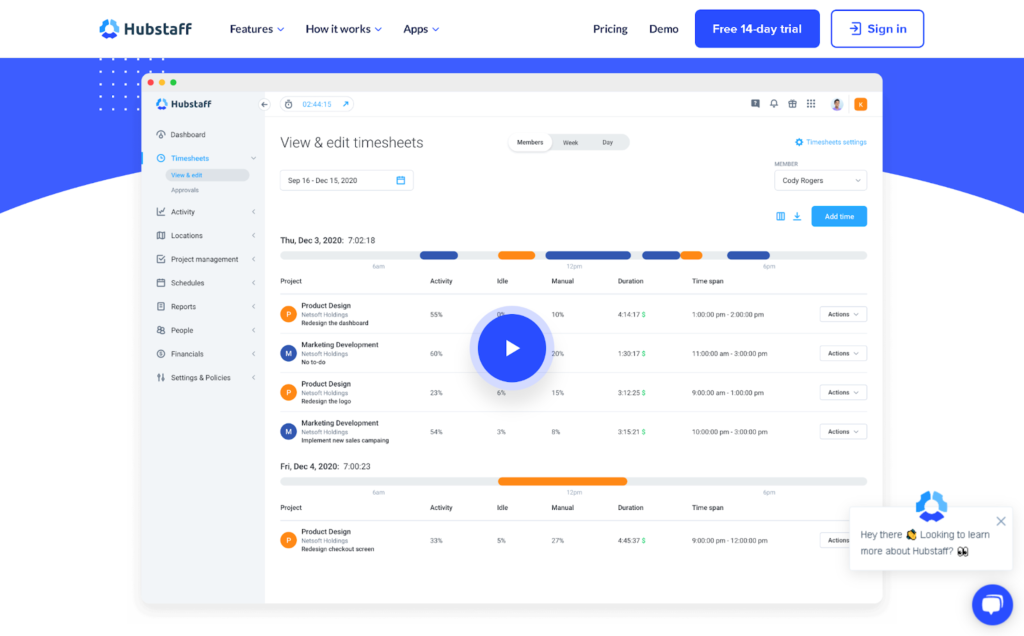The width and height of the screenshot is (1024, 636).
Task: Click the Reports sidebar icon
Action: (x=161, y=306)
